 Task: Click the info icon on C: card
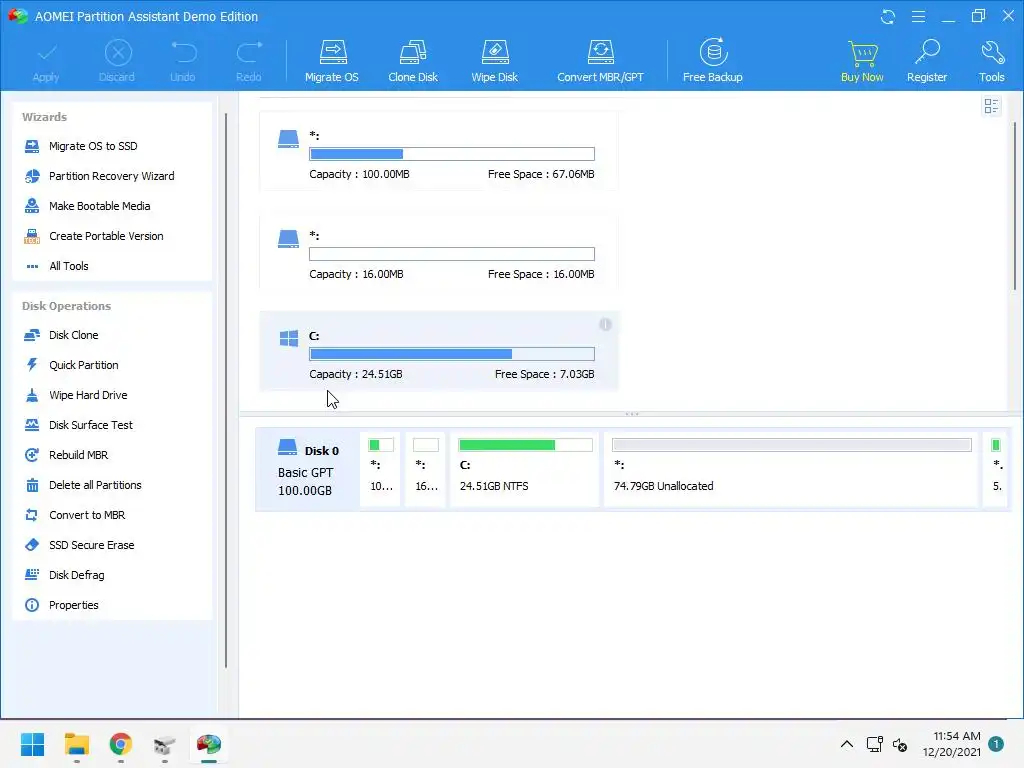tap(605, 325)
